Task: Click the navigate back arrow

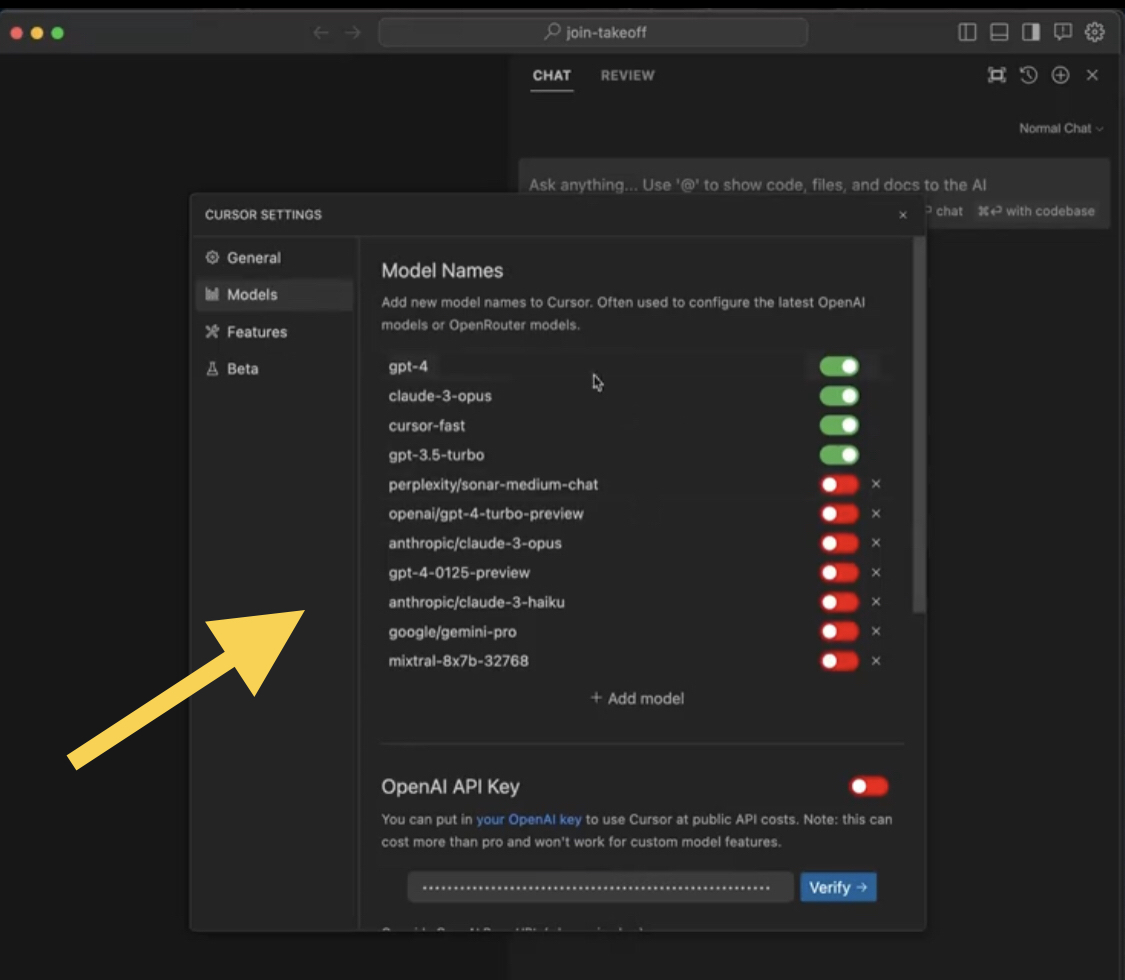Action: pyautogui.click(x=321, y=32)
